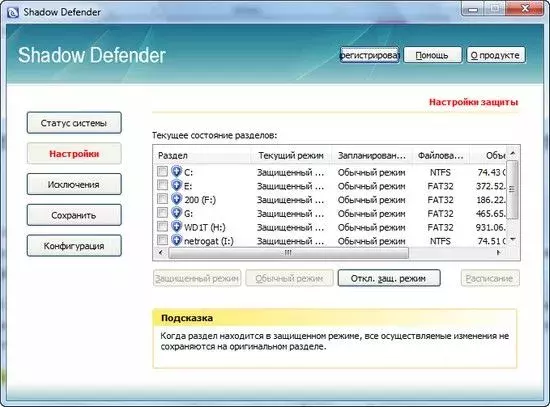This screenshot has height=407, width=550.
Task: Check the box for drive C:
Action: (162, 172)
